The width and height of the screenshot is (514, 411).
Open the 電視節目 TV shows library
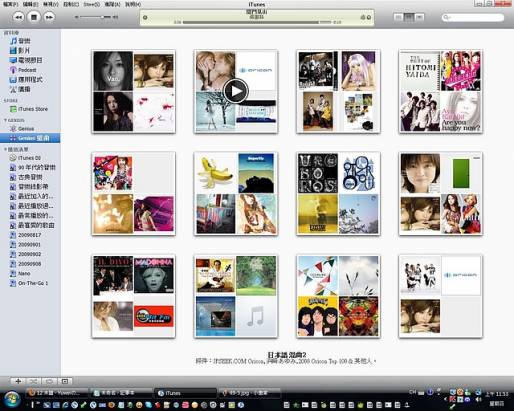tap(26, 60)
